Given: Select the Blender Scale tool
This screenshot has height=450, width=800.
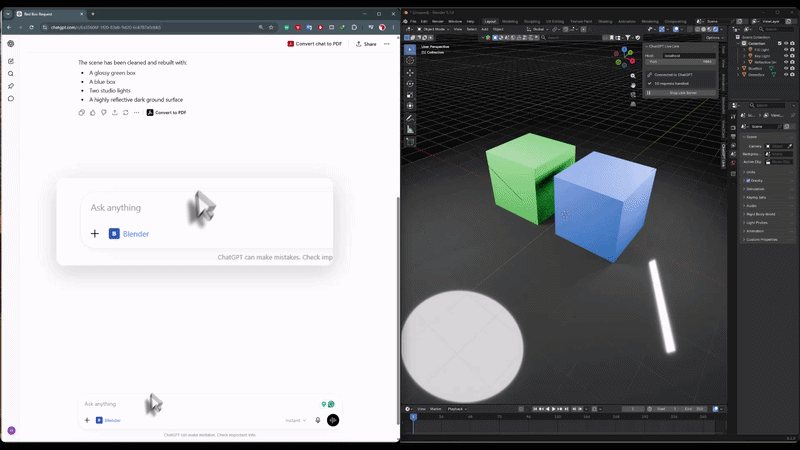Looking at the screenshot, I should click(x=410, y=95).
